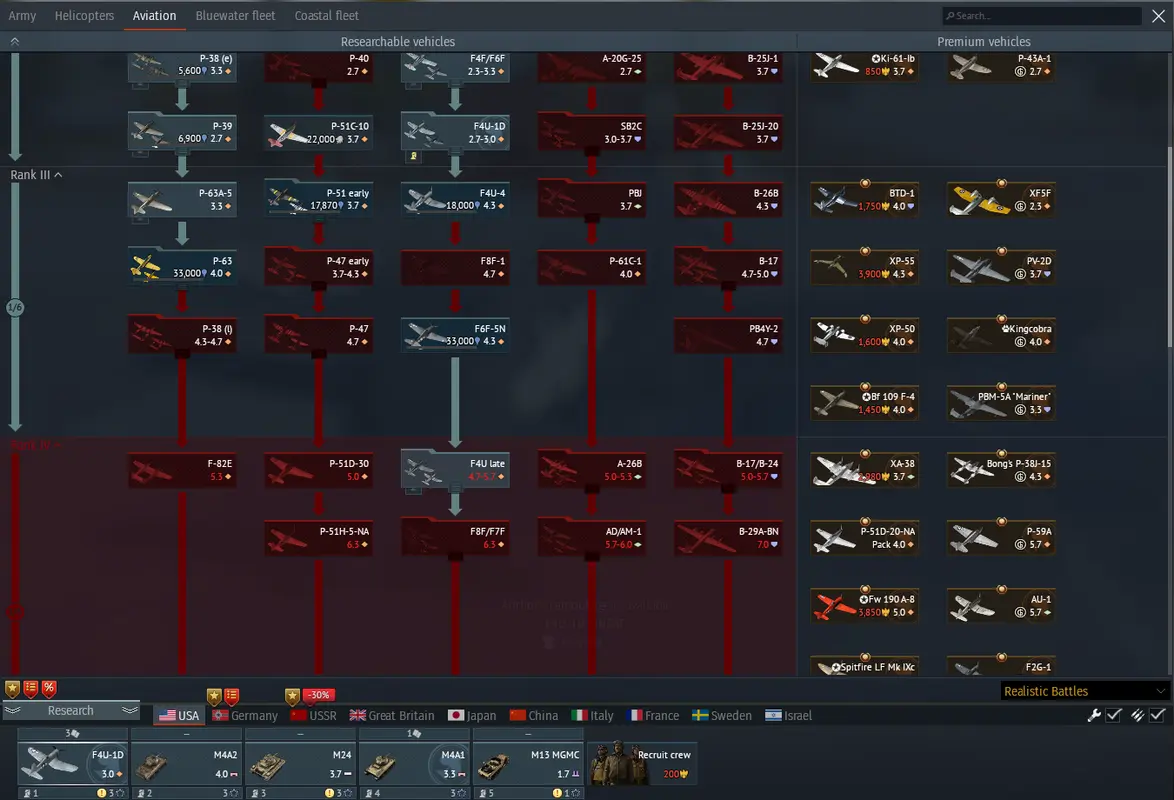Click the P-63 yellow aircraft card
The height and width of the screenshot is (800, 1174).
coord(181,267)
